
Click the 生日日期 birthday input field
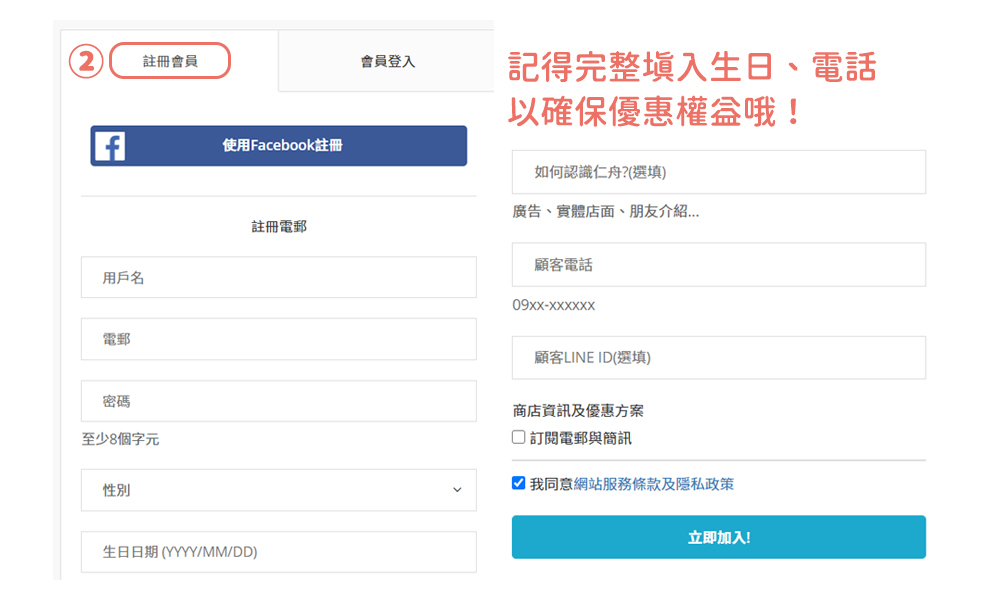(278, 552)
